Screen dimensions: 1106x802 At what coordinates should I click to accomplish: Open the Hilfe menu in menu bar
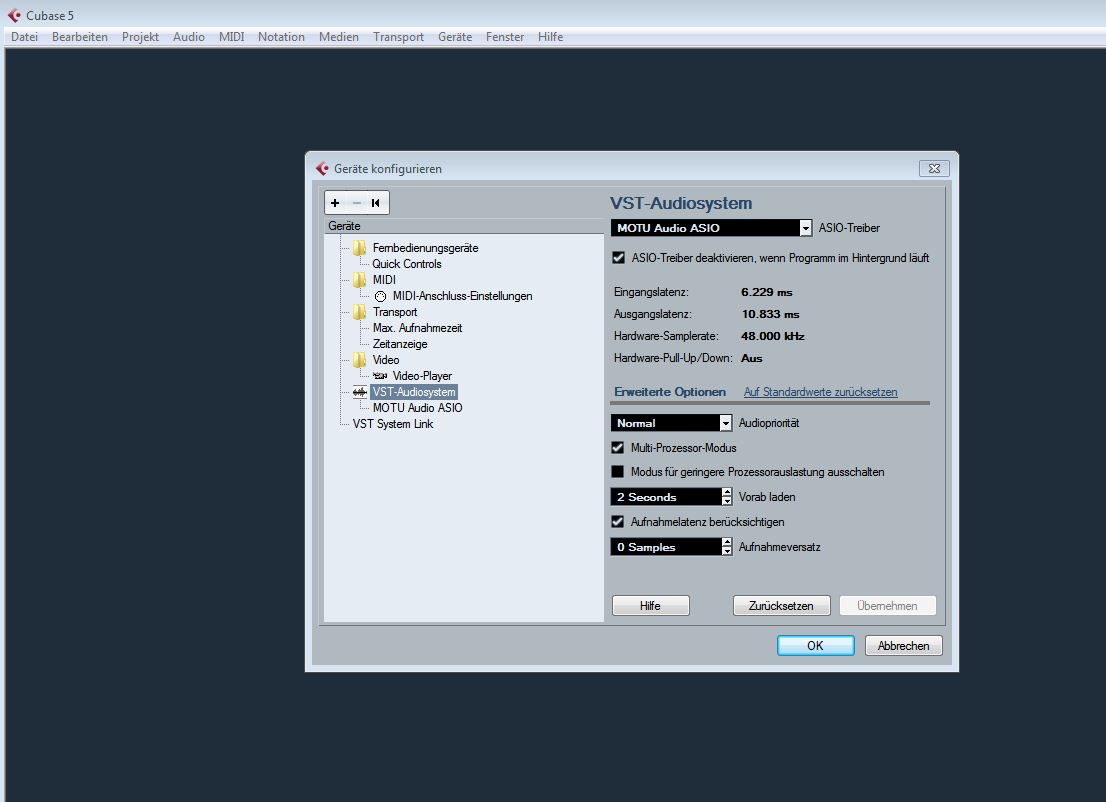(550, 37)
